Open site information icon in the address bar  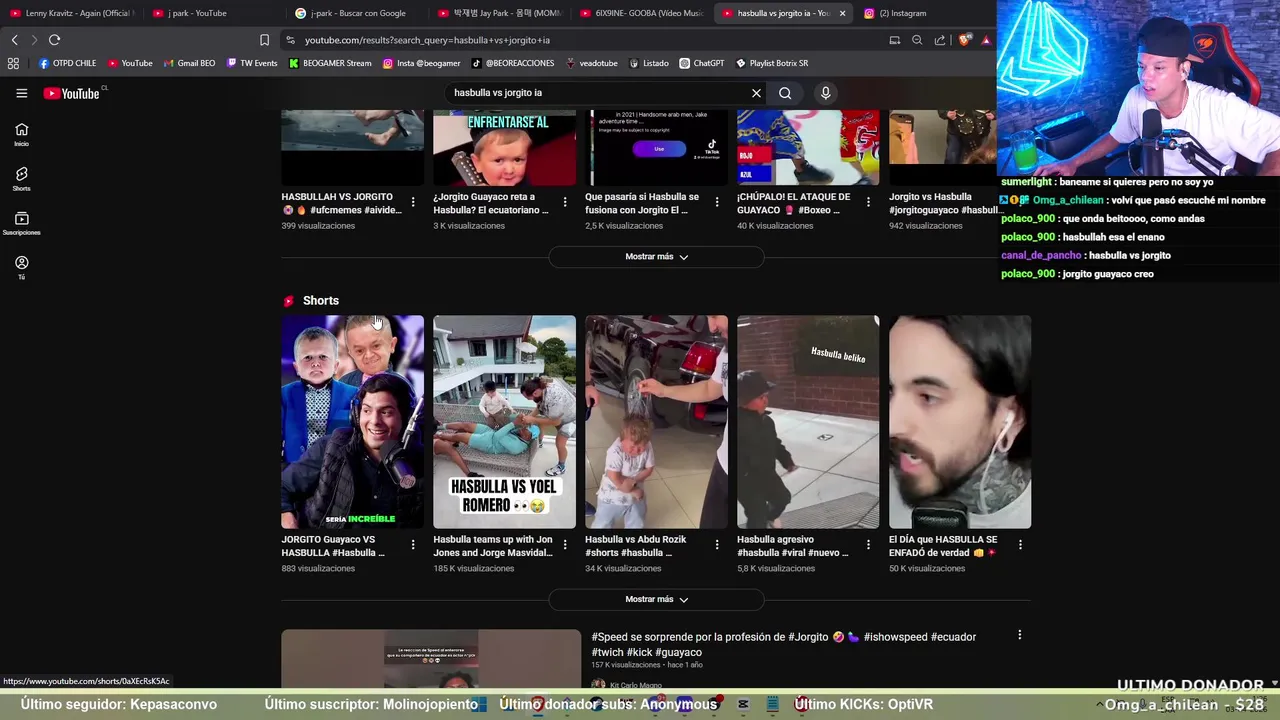[290, 40]
